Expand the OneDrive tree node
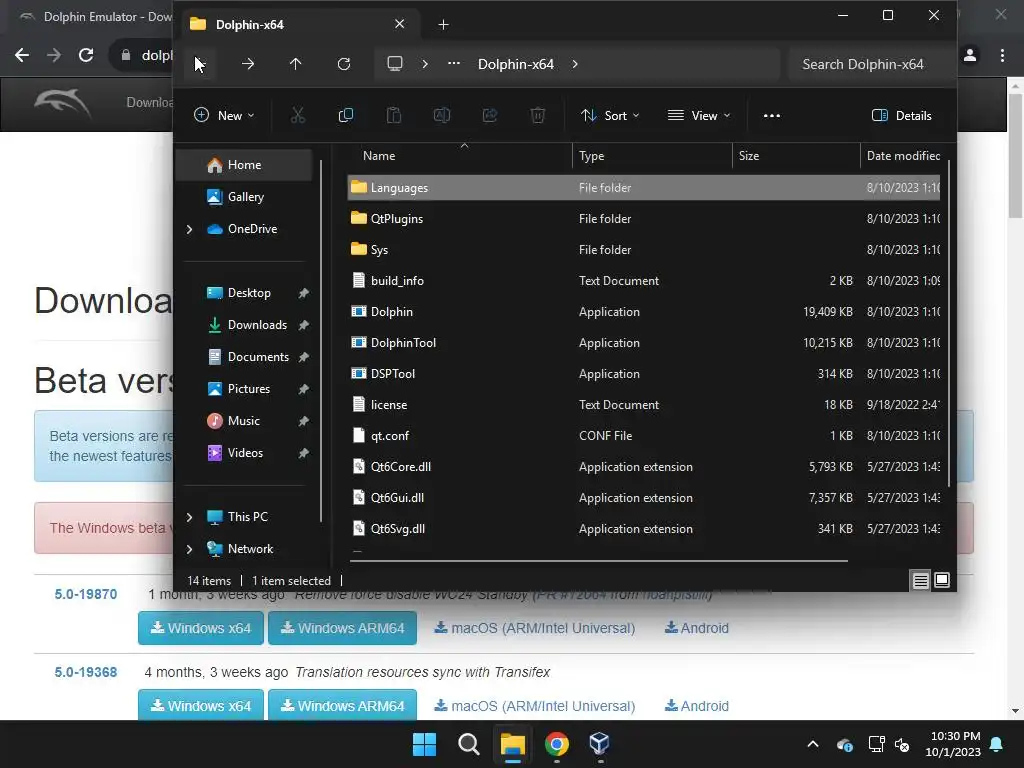The image size is (1024, 768). [189, 229]
